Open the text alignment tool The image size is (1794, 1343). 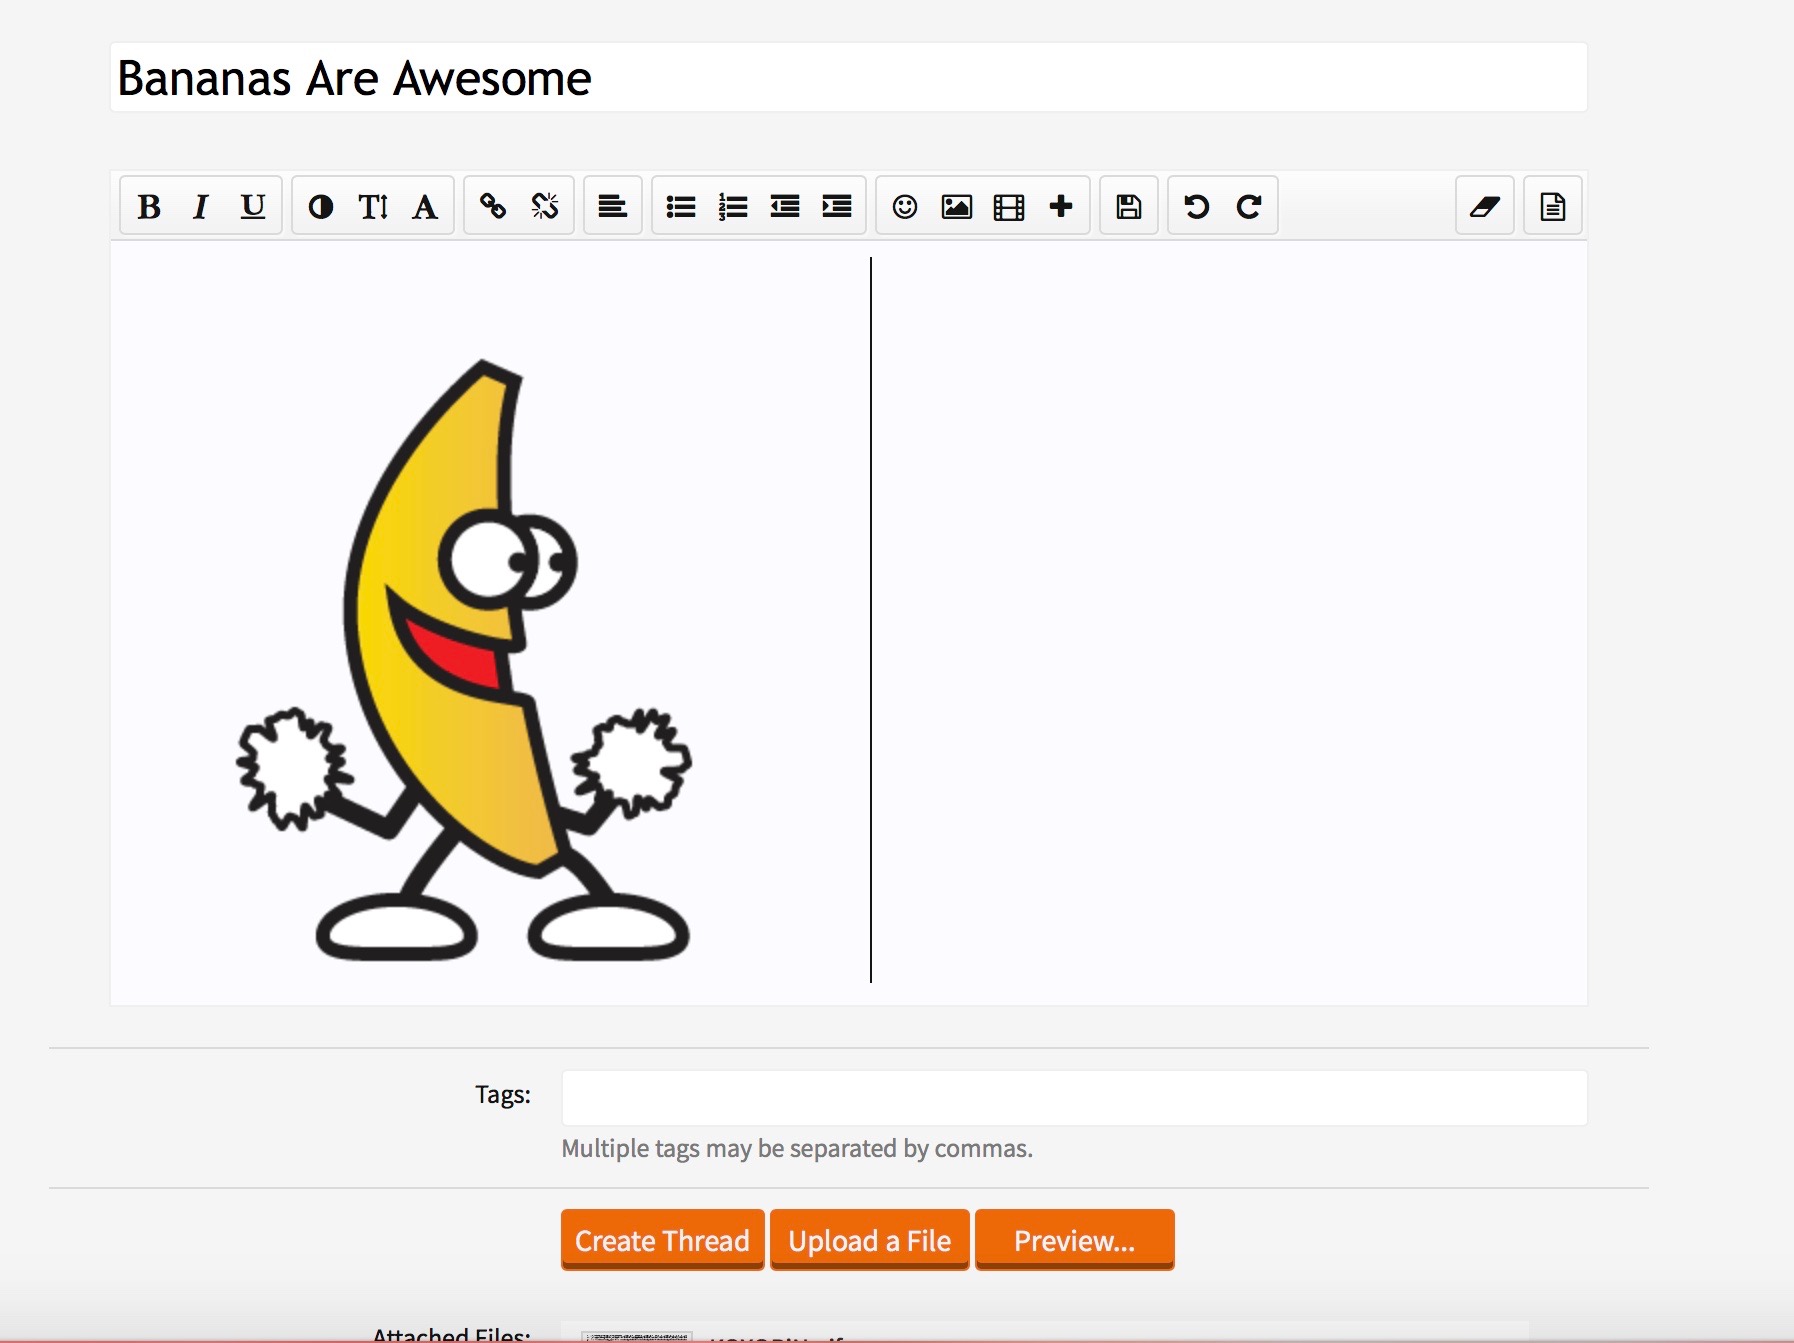pos(613,206)
